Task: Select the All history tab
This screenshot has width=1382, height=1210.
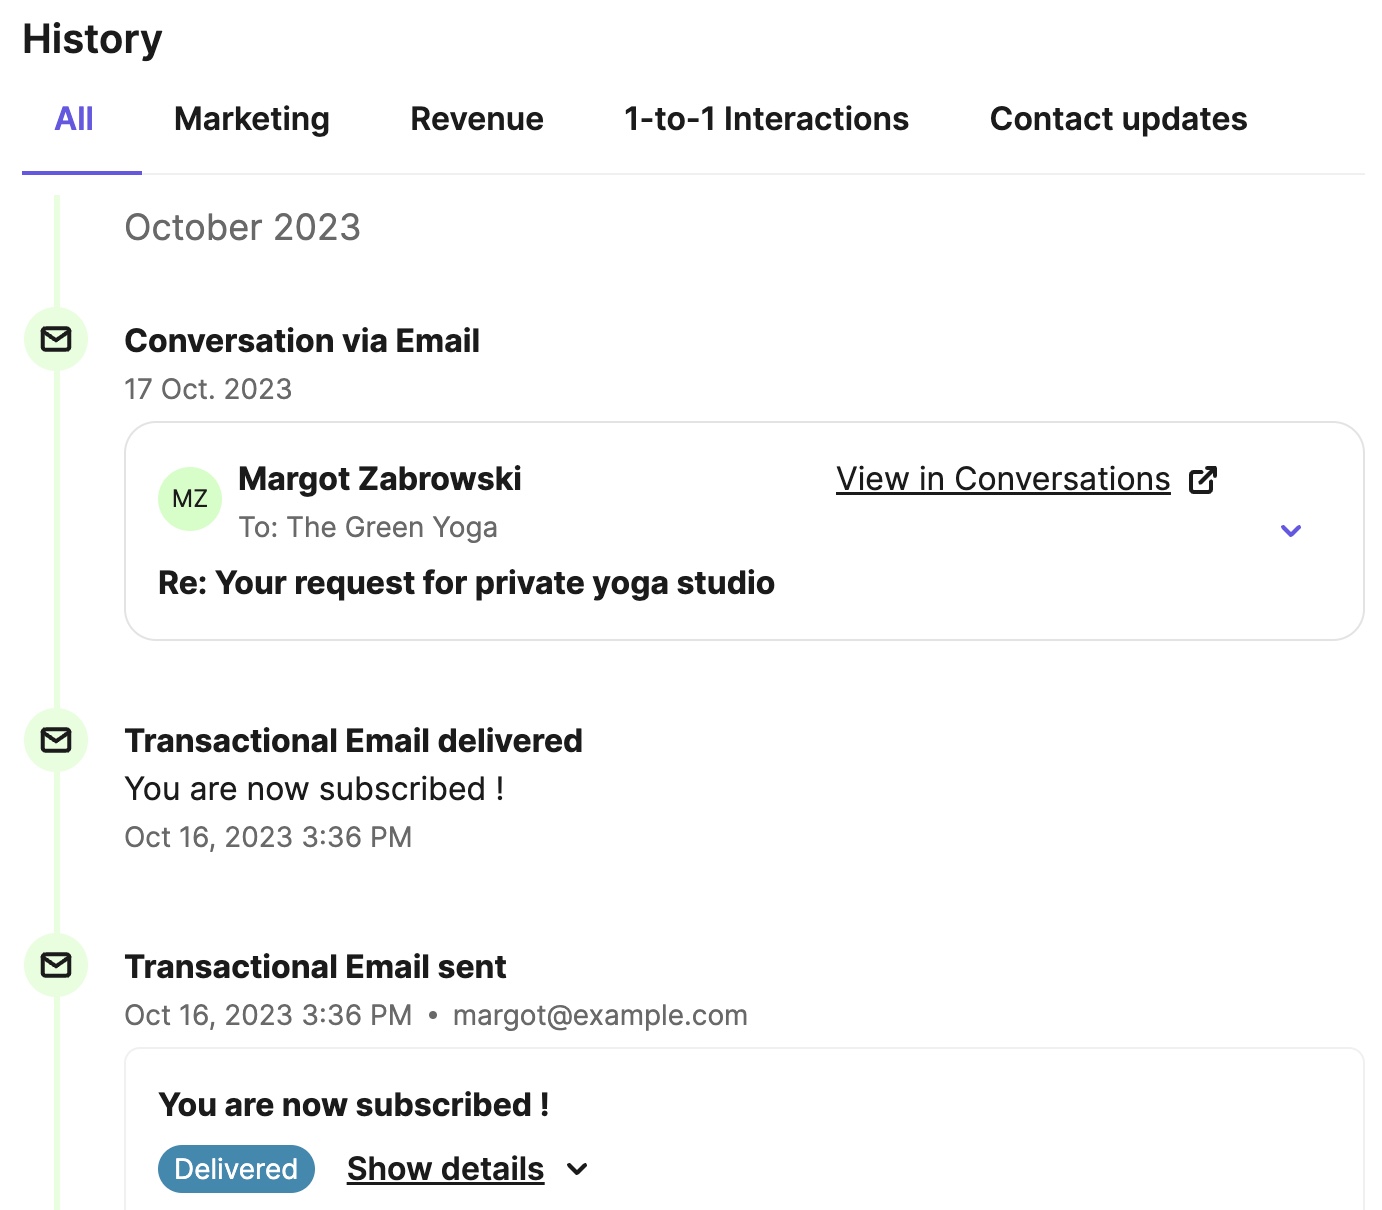Action: [74, 119]
